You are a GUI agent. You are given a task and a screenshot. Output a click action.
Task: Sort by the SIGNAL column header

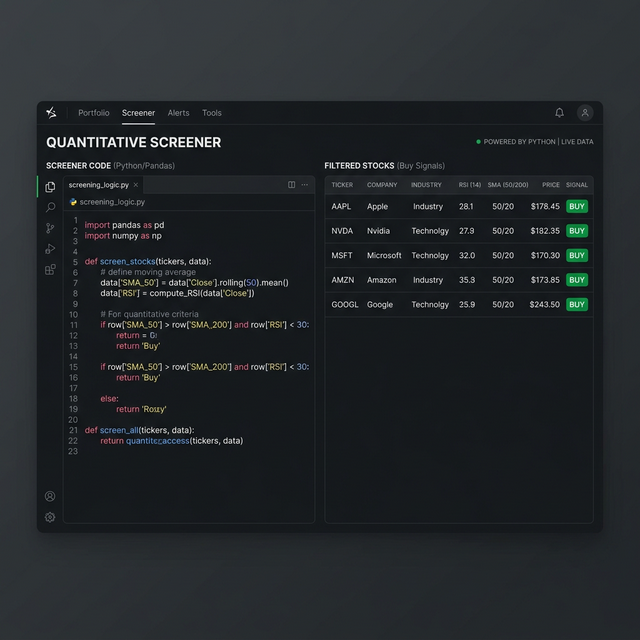tap(577, 185)
